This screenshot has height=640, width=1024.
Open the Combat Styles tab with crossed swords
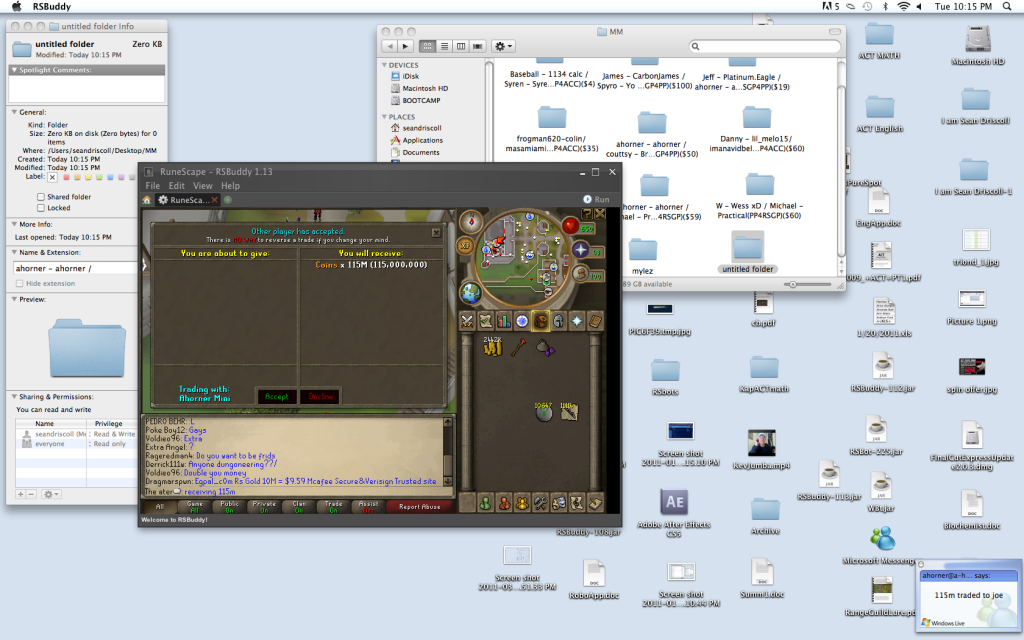467,321
